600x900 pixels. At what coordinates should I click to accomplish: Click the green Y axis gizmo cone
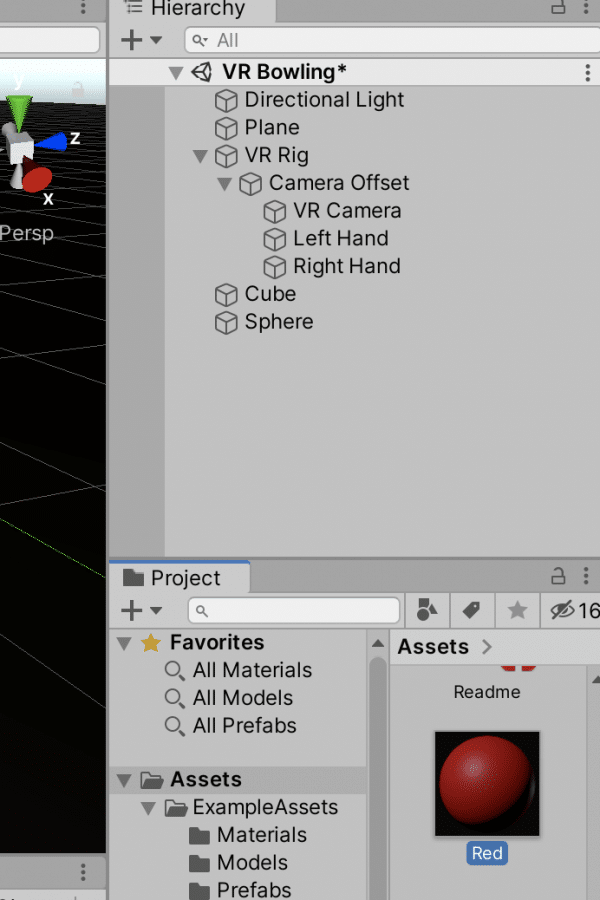click(18, 112)
